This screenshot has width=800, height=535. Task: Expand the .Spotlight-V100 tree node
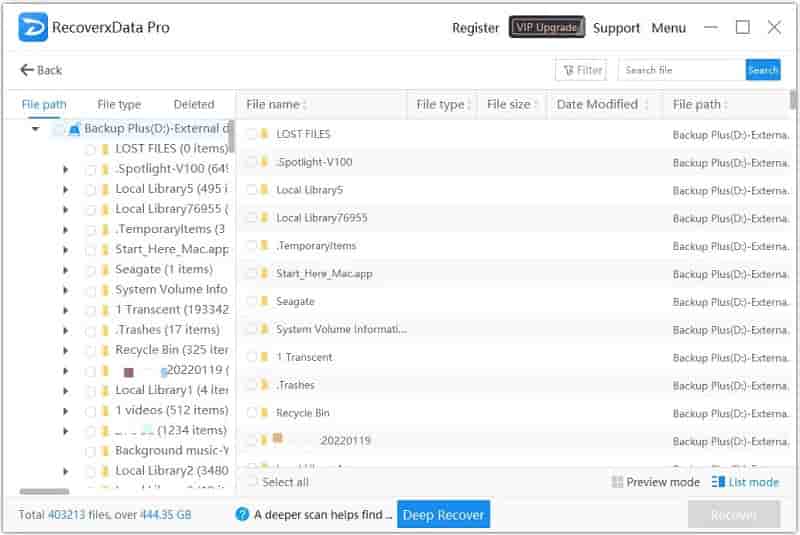pyautogui.click(x=65, y=169)
